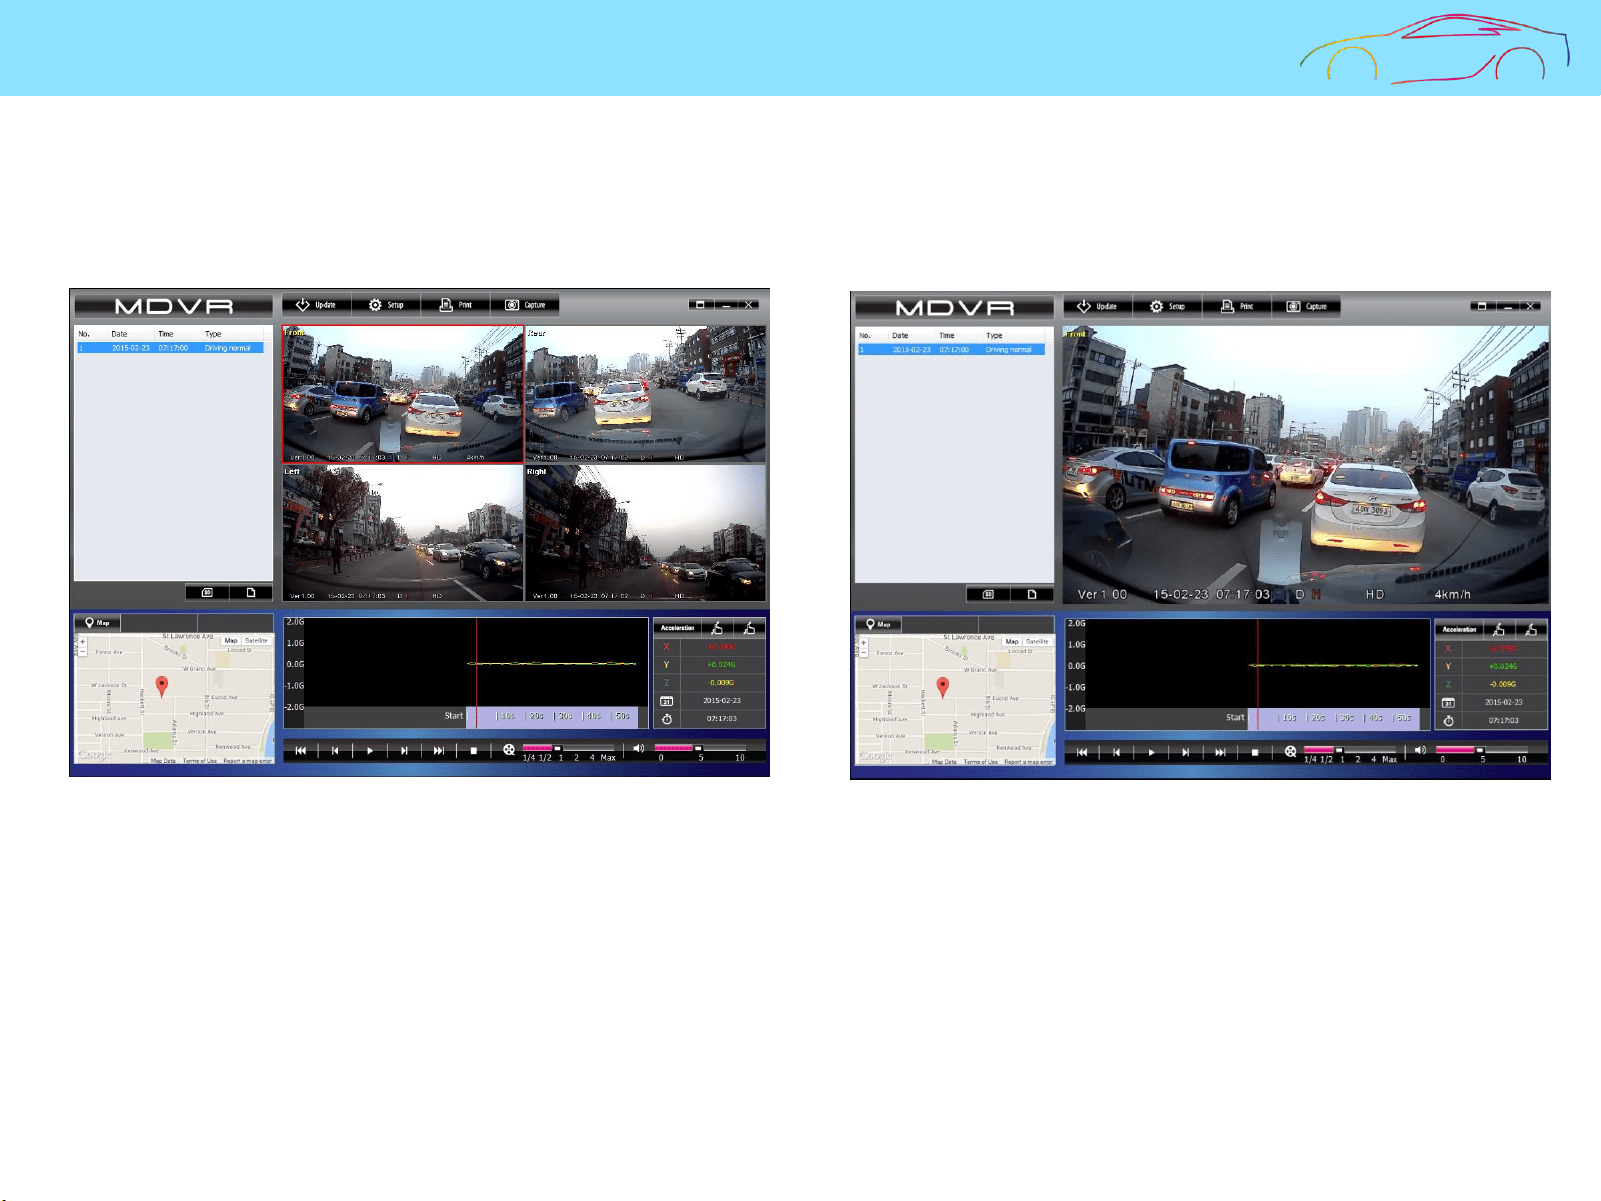Select the Right camera view in quad-view window
This screenshot has width=1601, height=1201.
646,533
